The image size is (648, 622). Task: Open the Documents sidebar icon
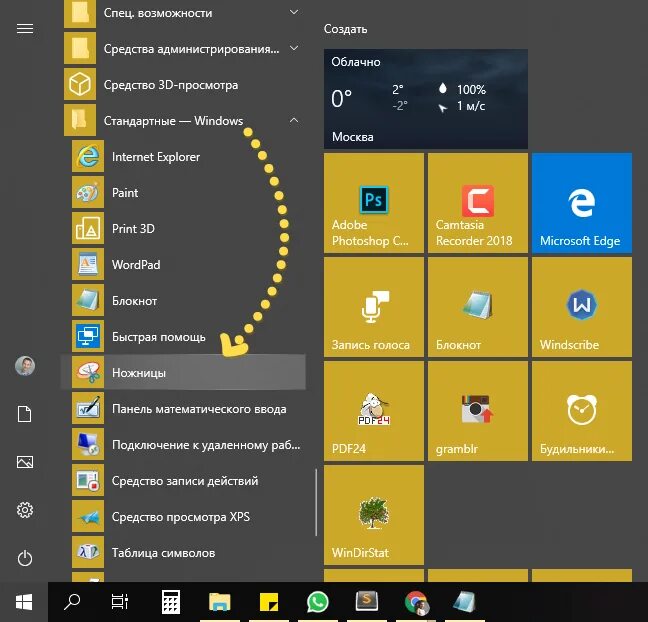(25, 414)
